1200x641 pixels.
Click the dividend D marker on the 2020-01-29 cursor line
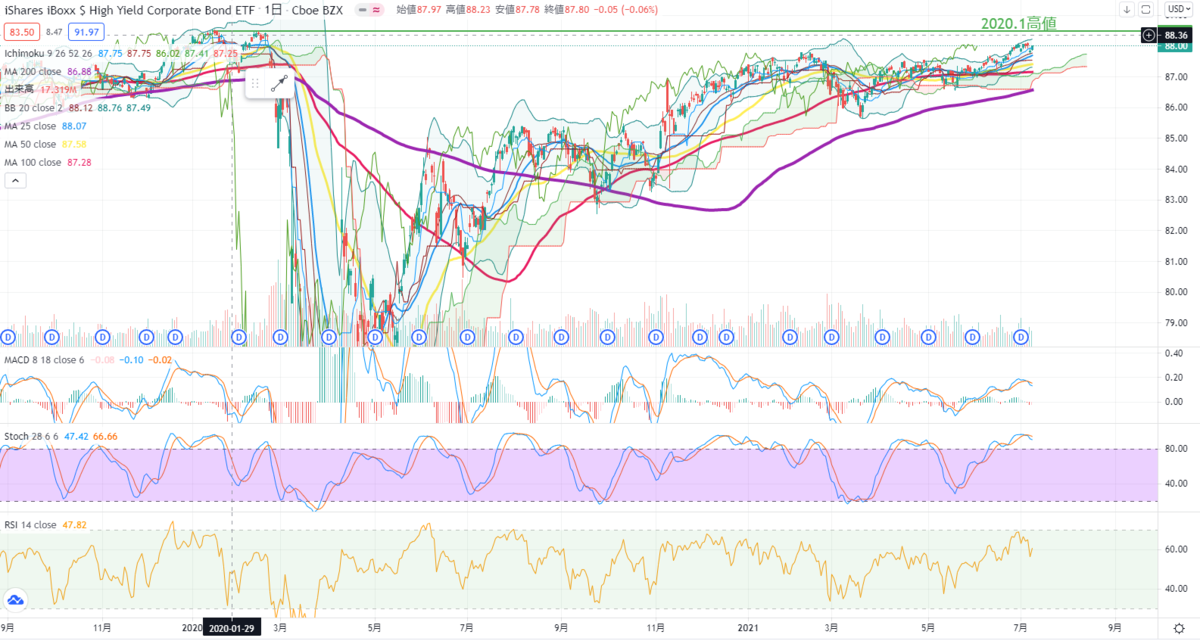click(x=238, y=338)
